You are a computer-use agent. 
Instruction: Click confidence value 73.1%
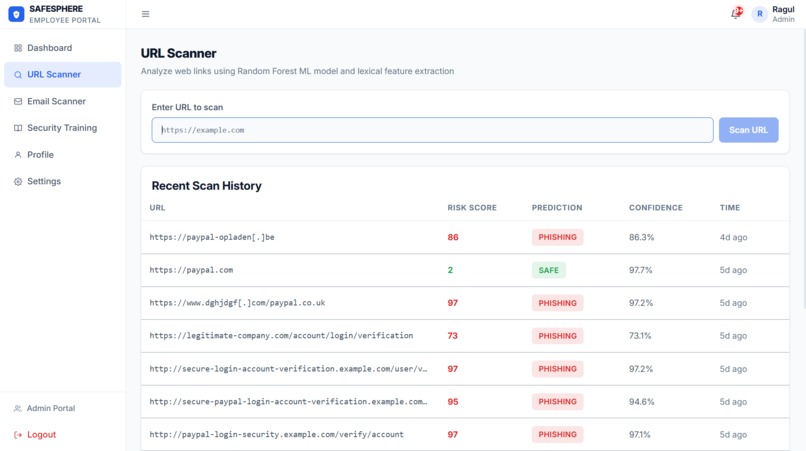(640, 336)
